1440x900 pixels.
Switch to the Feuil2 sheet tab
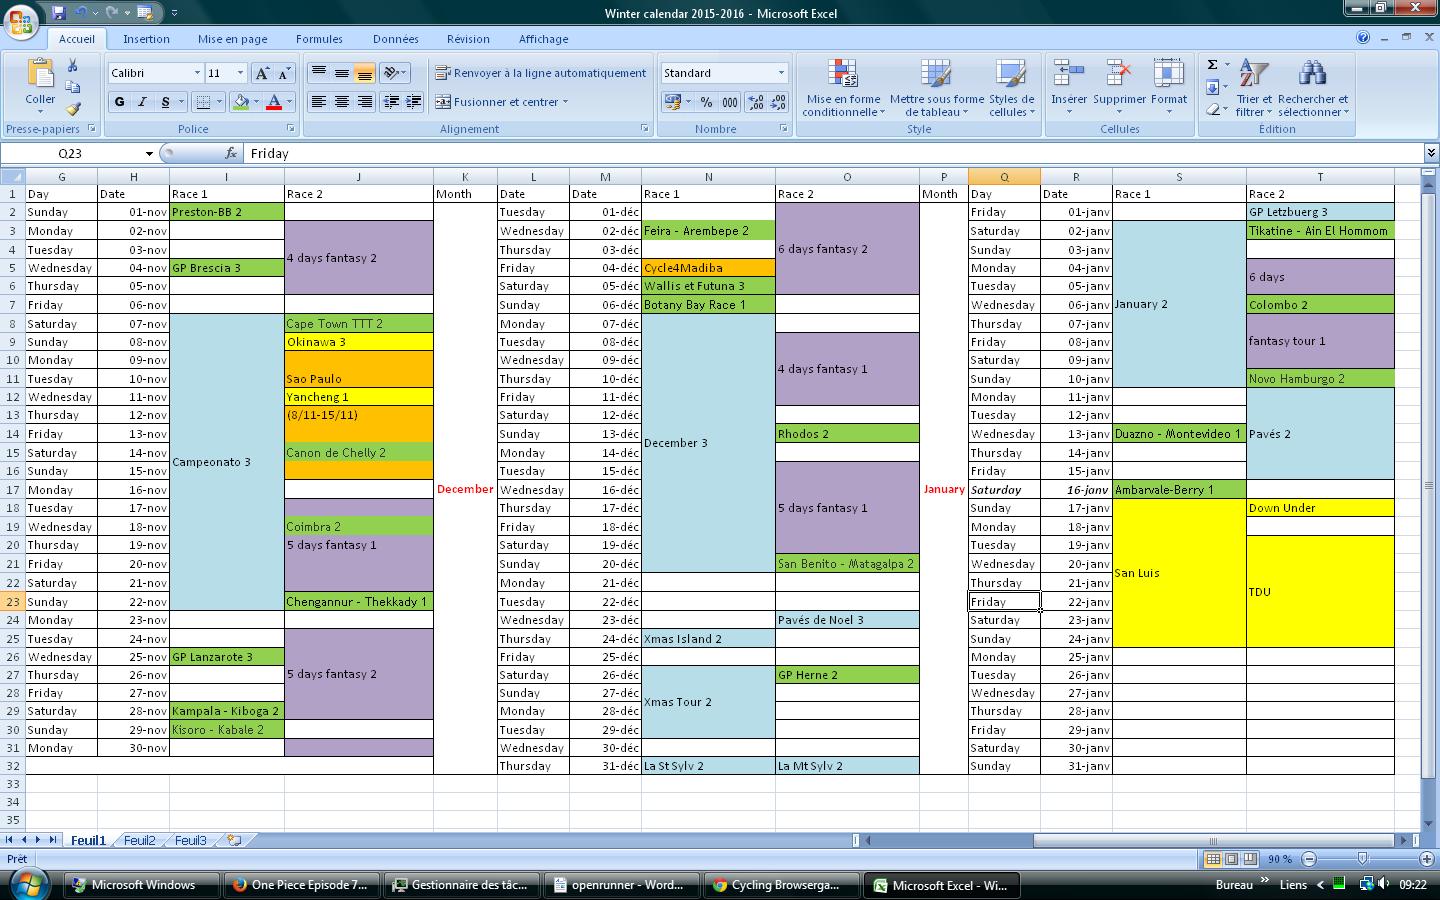point(138,840)
